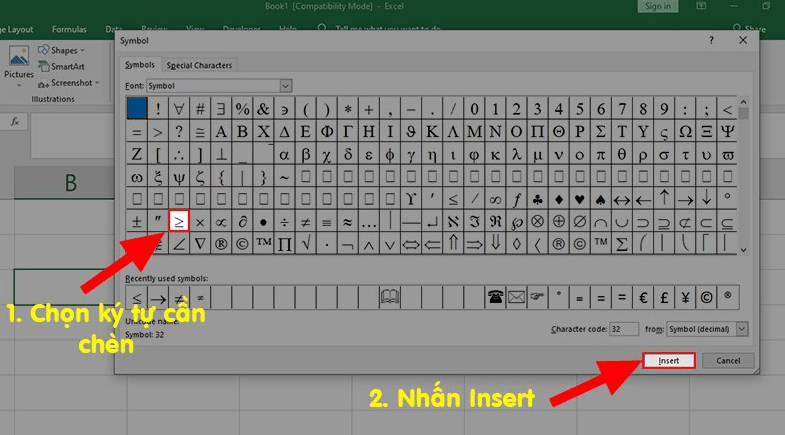The height and width of the screenshot is (435, 785).
Task: Switch to the Special Characters tab
Action: 199,65
